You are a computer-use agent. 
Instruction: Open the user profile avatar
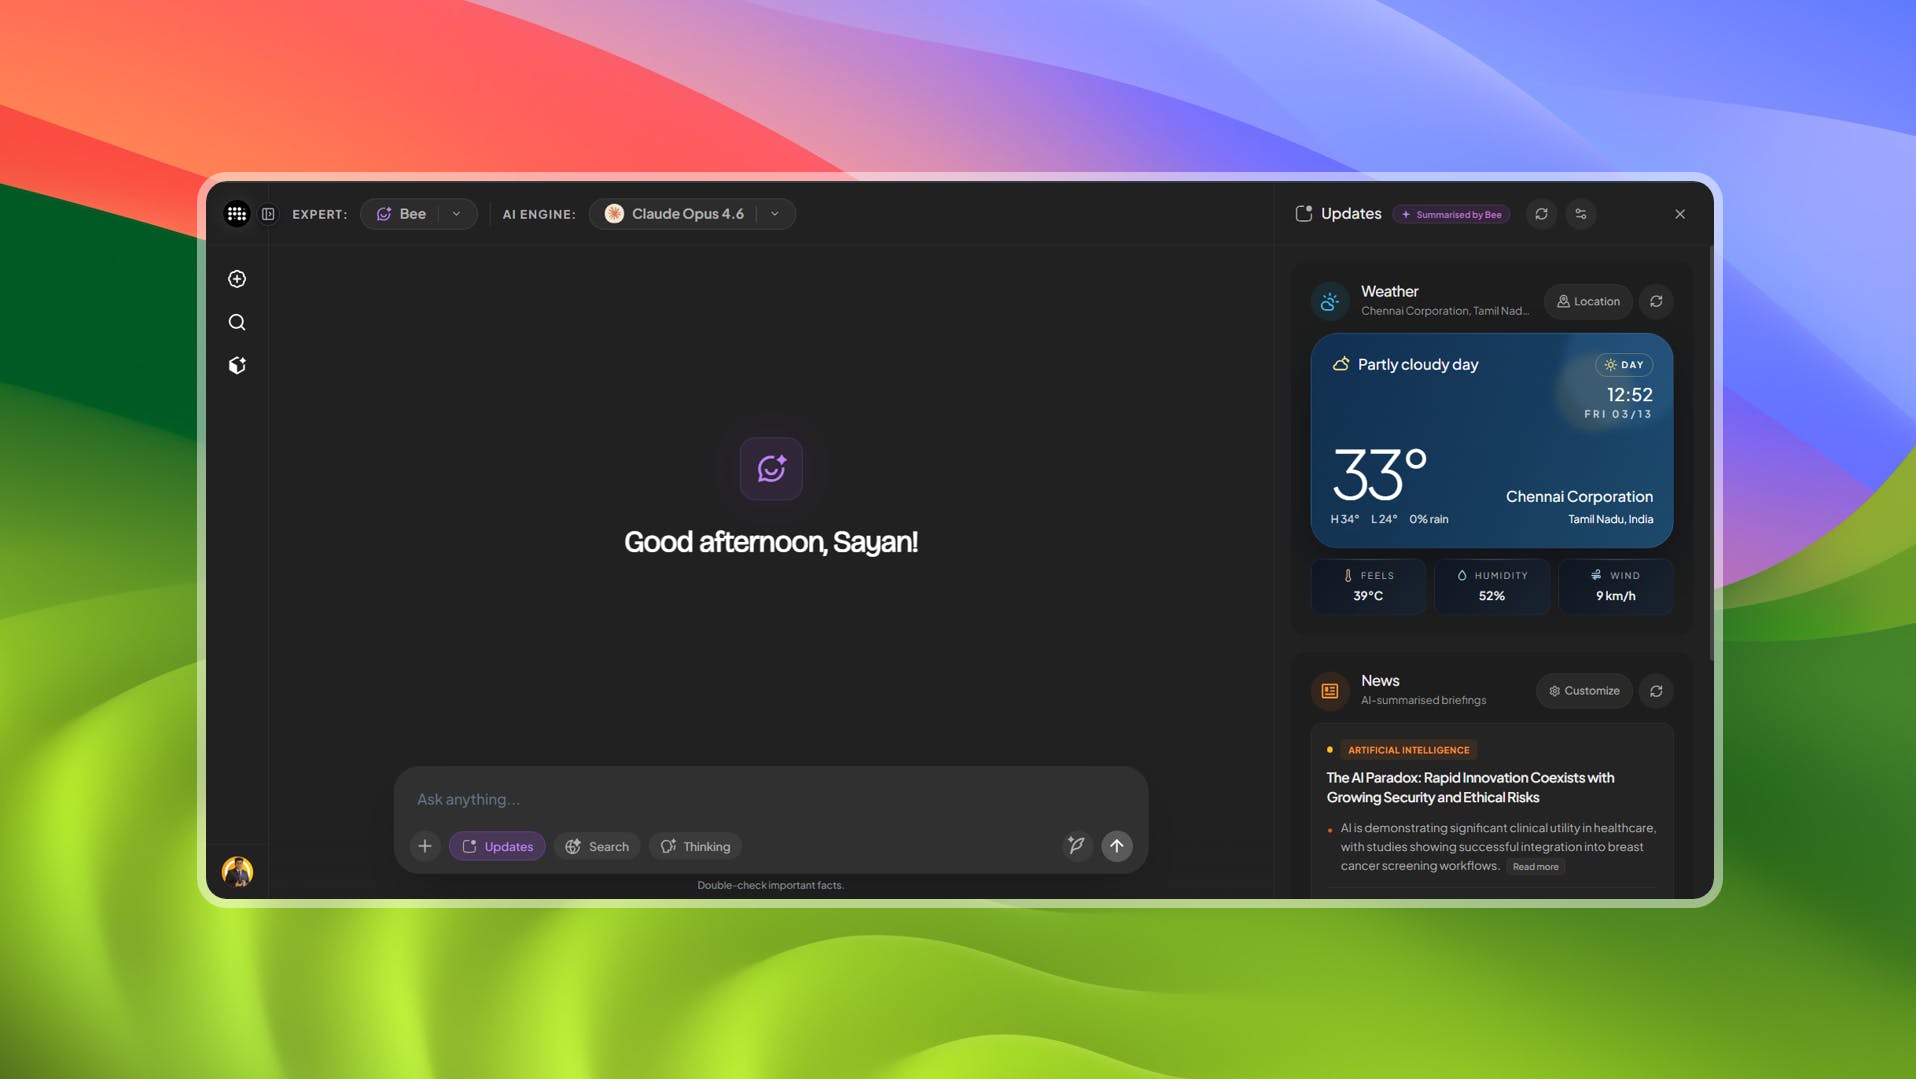pos(237,872)
